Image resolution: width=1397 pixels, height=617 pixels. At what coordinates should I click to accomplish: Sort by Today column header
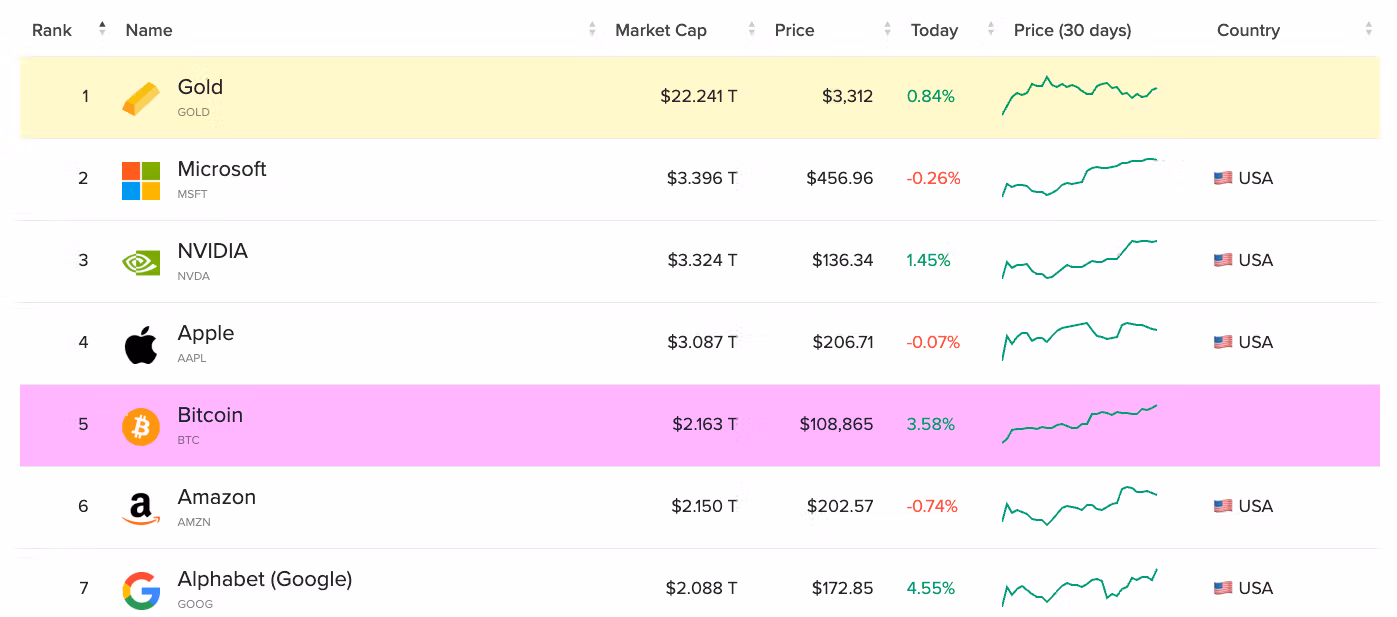pyautogui.click(x=934, y=30)
